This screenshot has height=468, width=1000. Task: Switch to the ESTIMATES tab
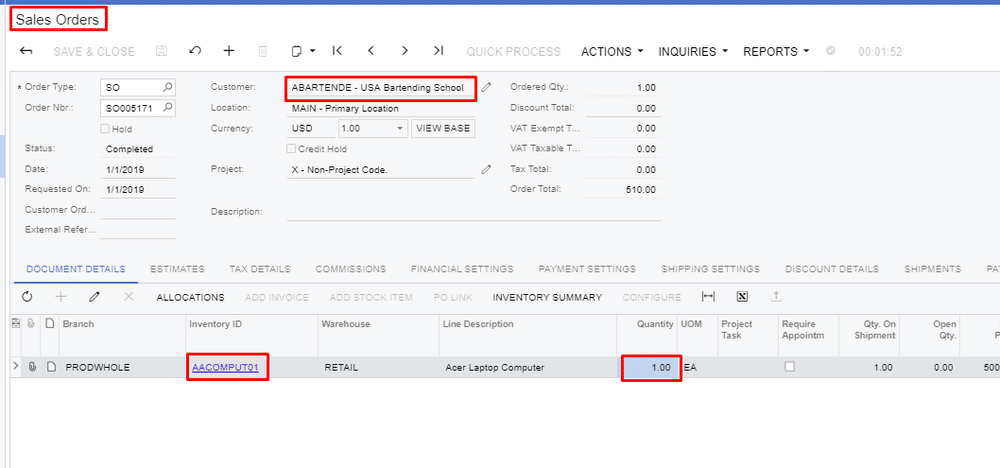(x=177, y=269)
